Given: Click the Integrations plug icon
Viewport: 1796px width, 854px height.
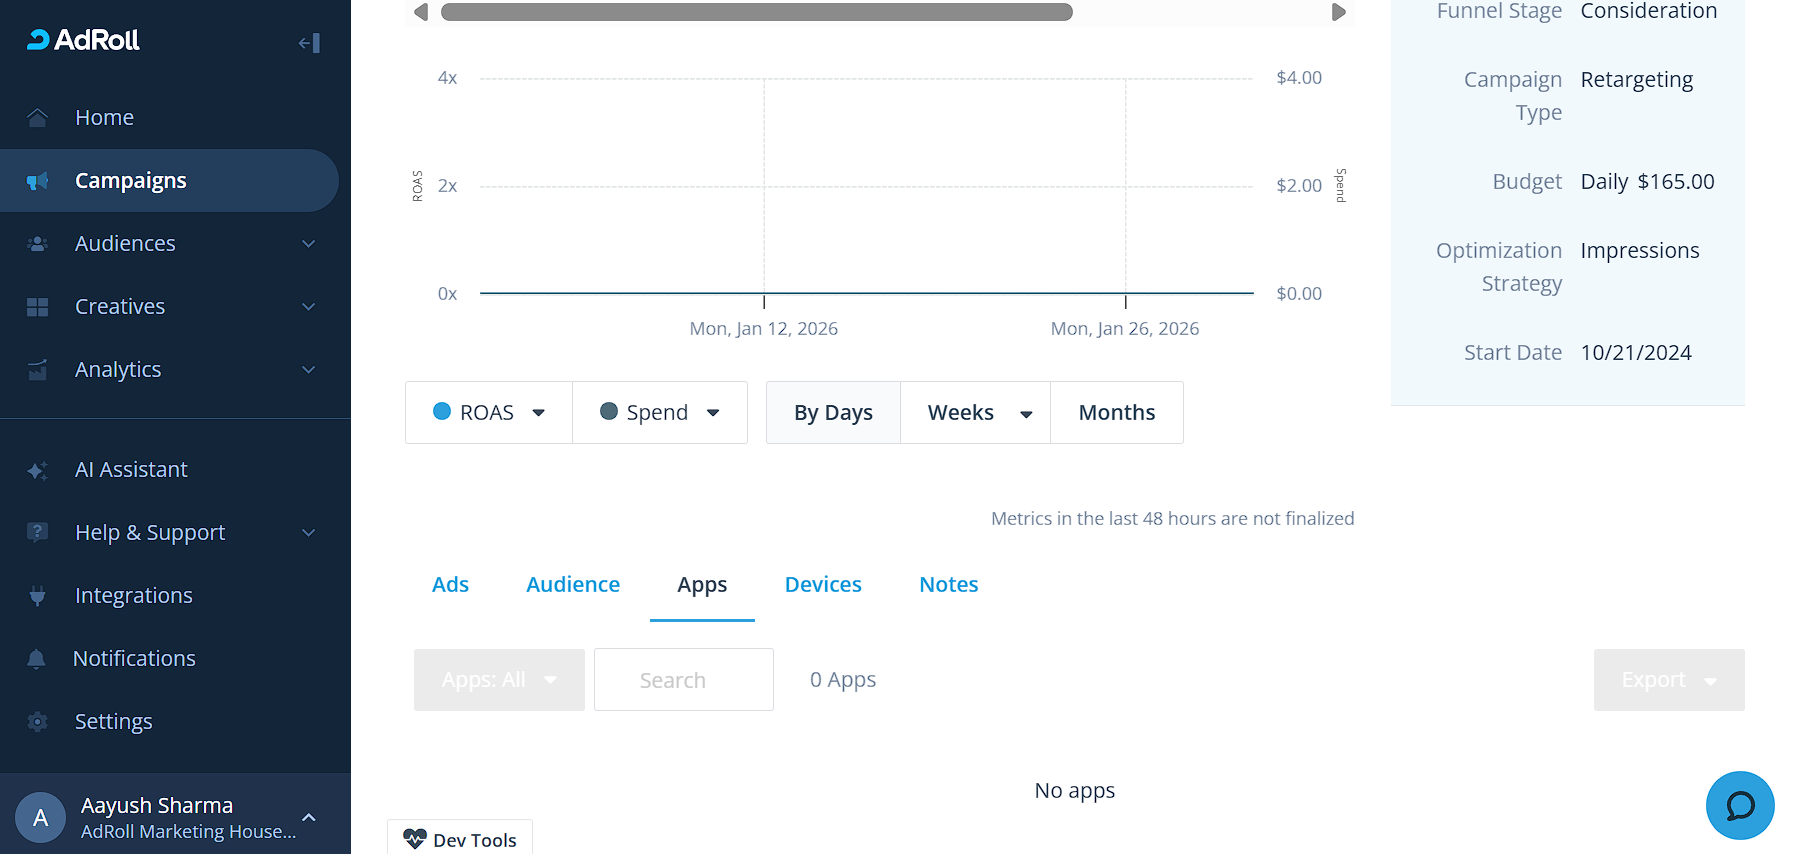Looking at the screenshot, I should coord(38,596).
